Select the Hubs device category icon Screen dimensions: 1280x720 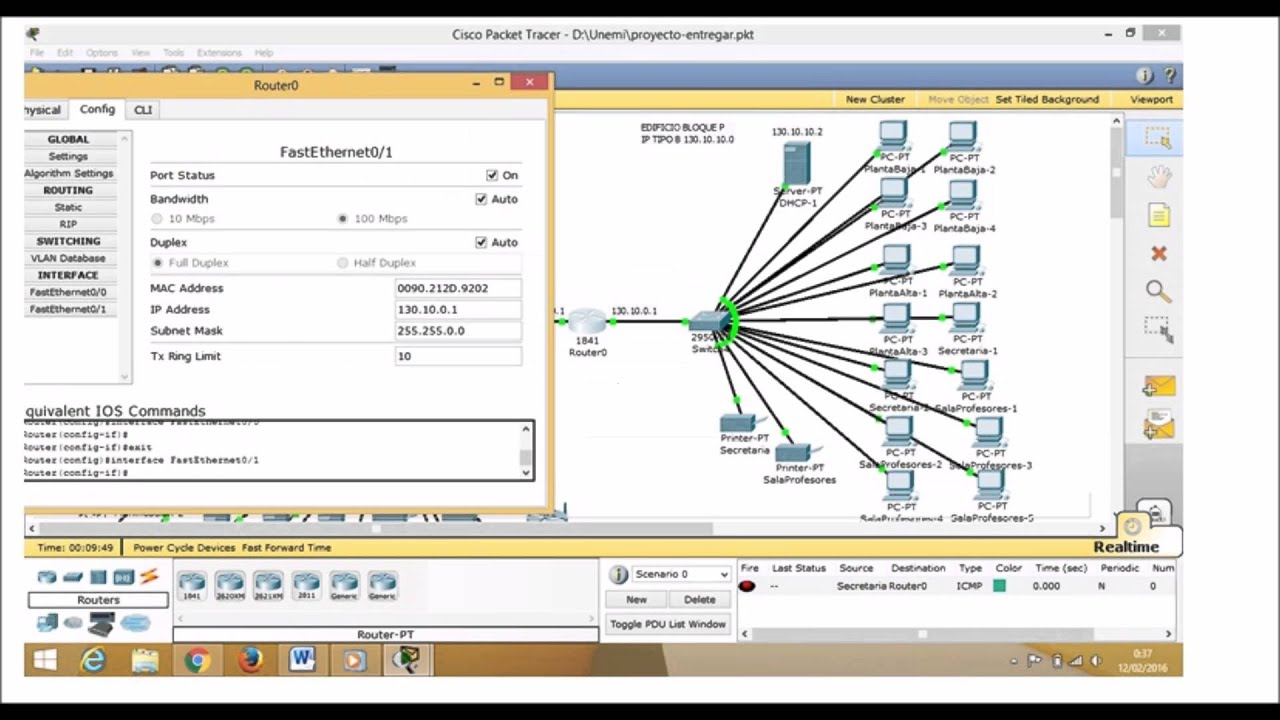(98, 577)
